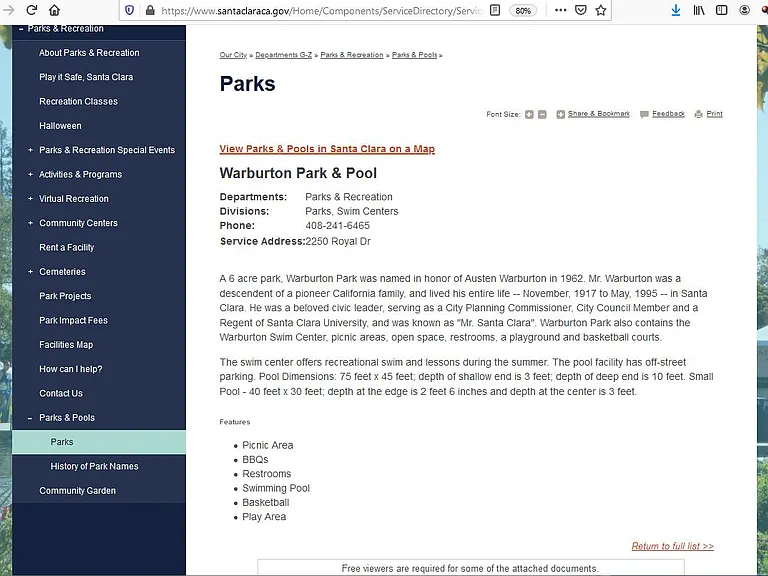Screen dimensions: 768x576
Task: Expand the Cemeteries menu item
Action: coord(30,271)
